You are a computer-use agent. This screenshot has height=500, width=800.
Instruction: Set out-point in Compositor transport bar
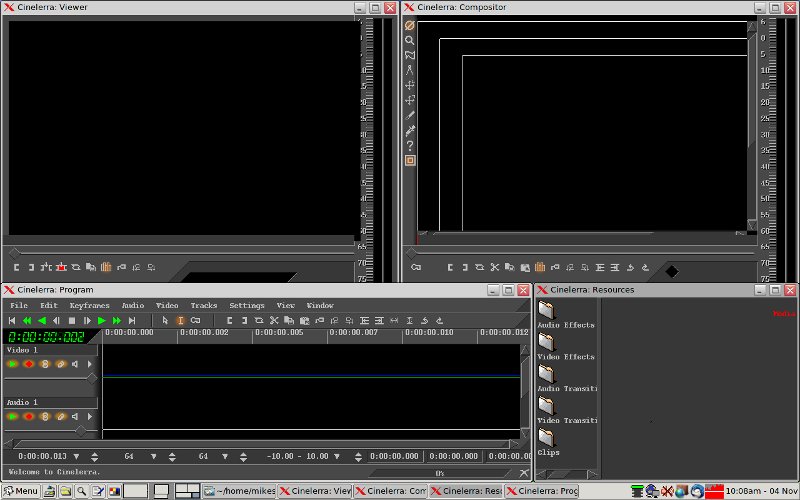tap(464, 267)
